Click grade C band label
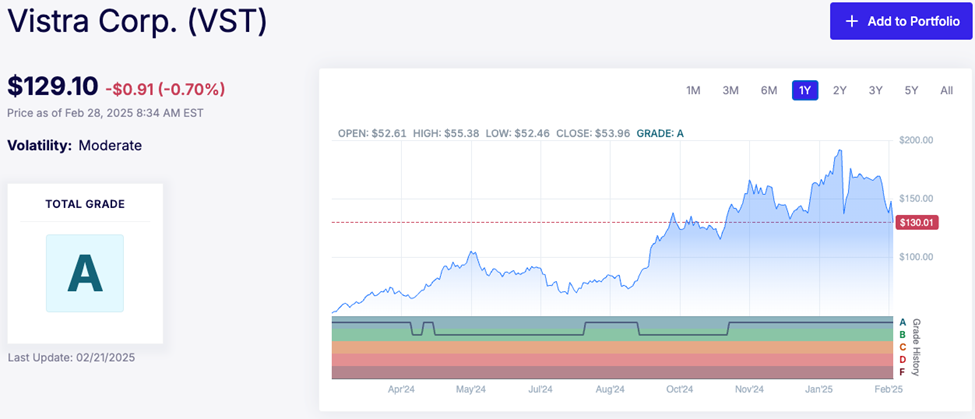 point(903,347)
